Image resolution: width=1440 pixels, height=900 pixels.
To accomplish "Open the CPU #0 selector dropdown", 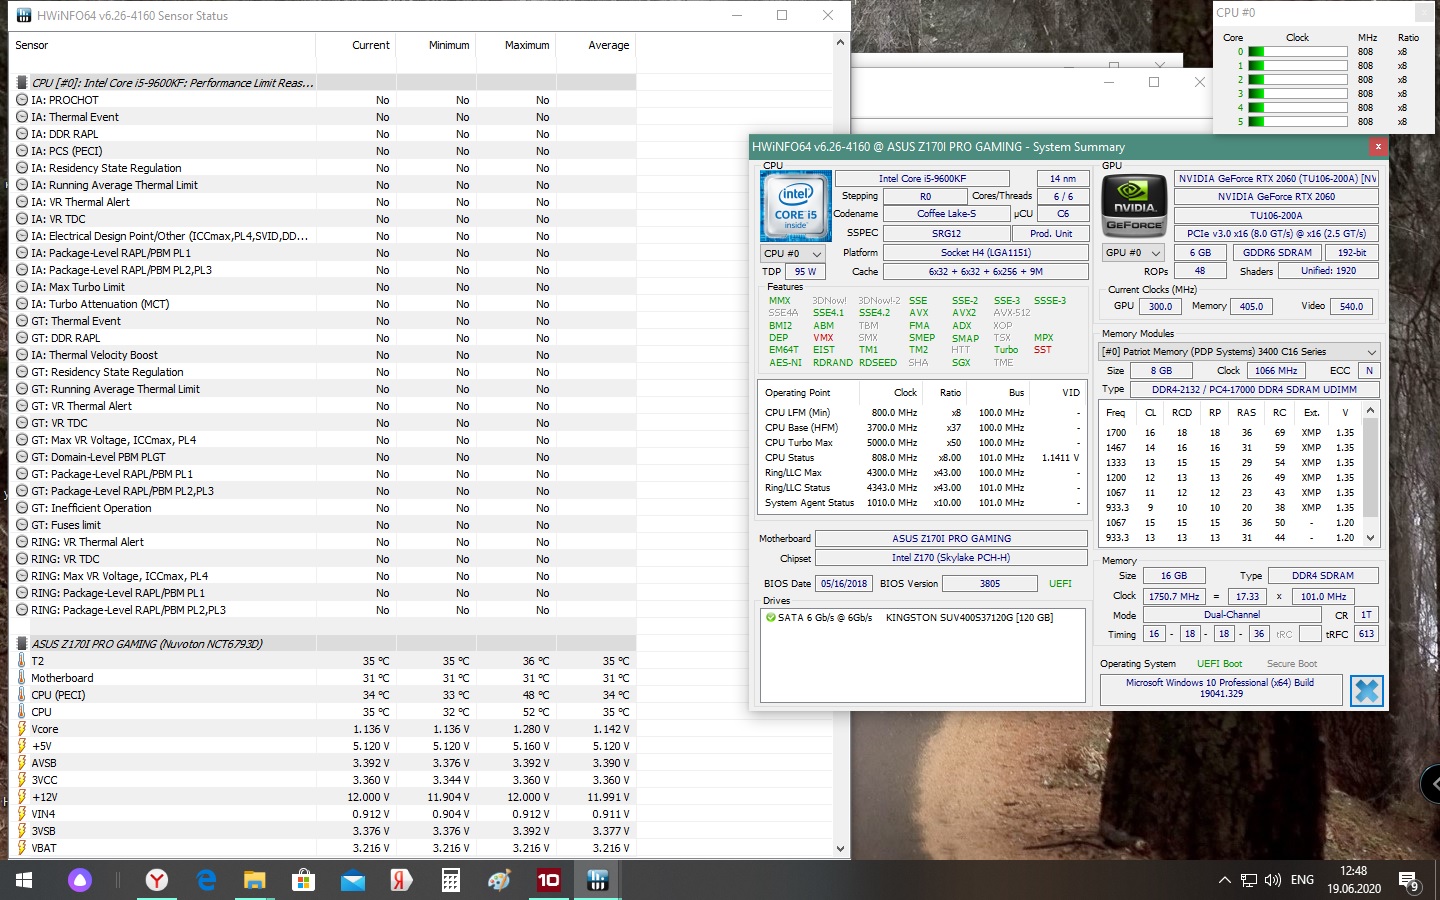I will click(x=792, y=254).
